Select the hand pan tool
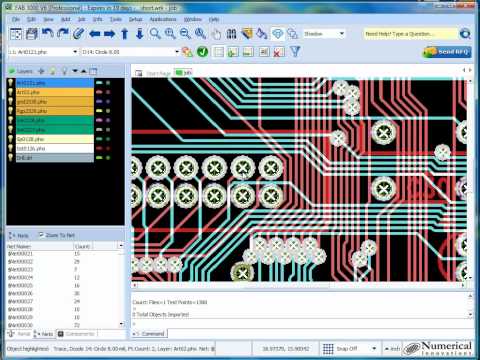This screenshot has height=360, width=480. 216,34
